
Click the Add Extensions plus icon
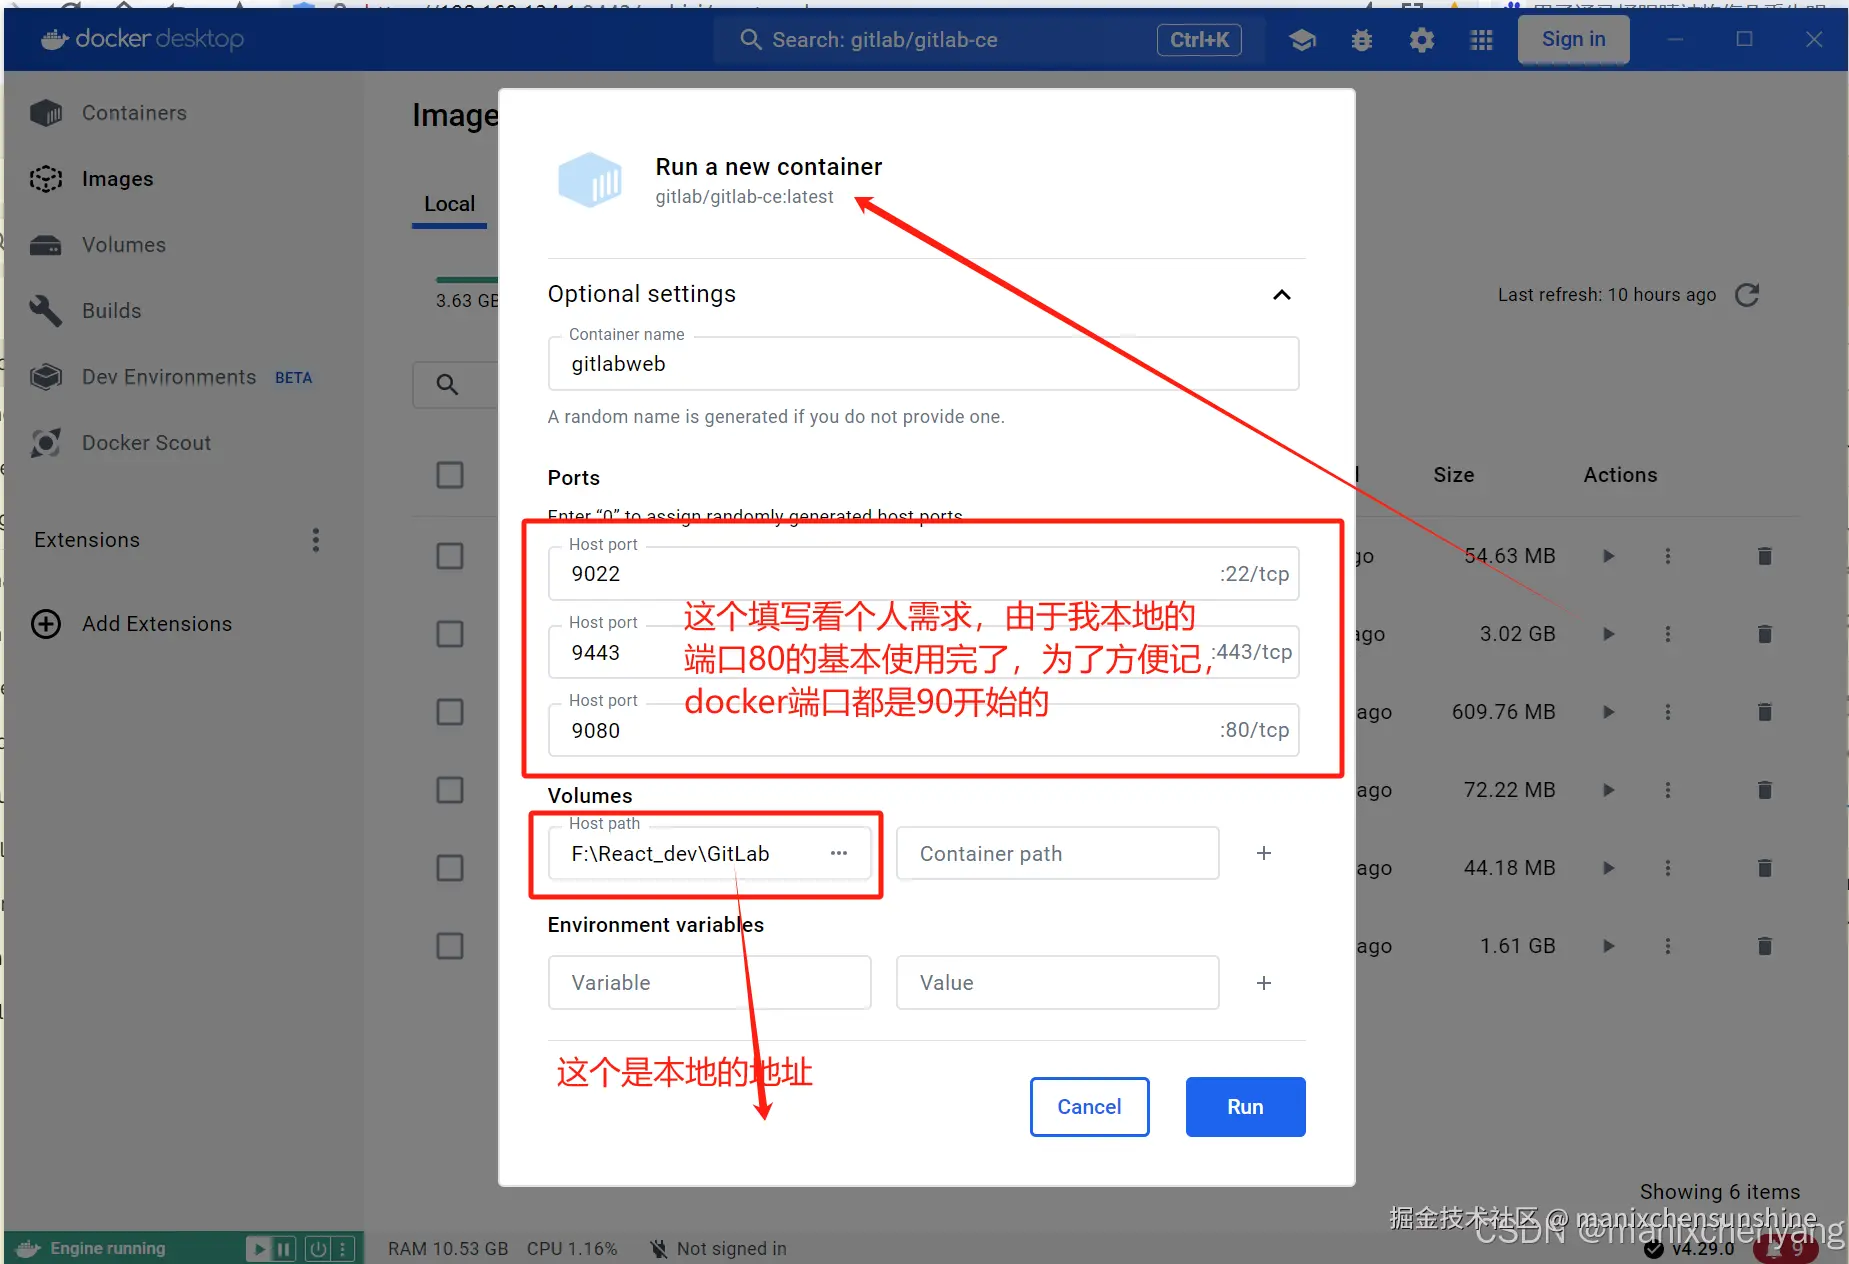[46, 624]
